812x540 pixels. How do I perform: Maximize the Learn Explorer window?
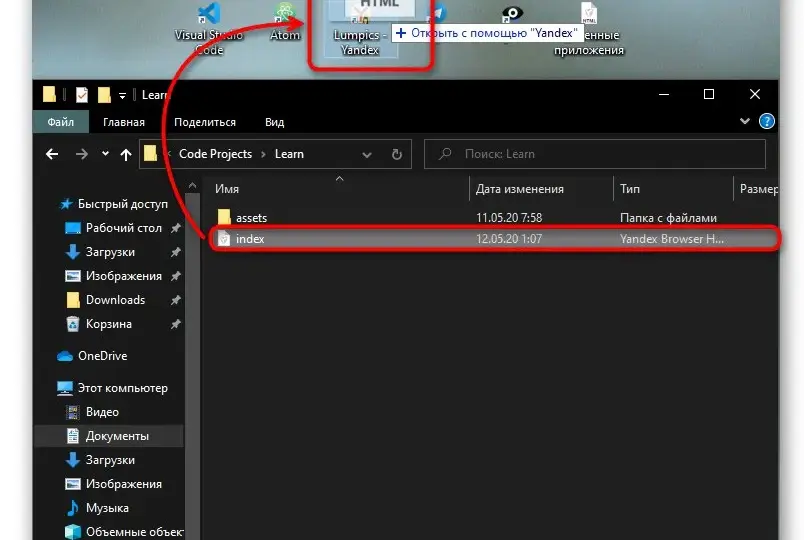[x=709, y=94]
